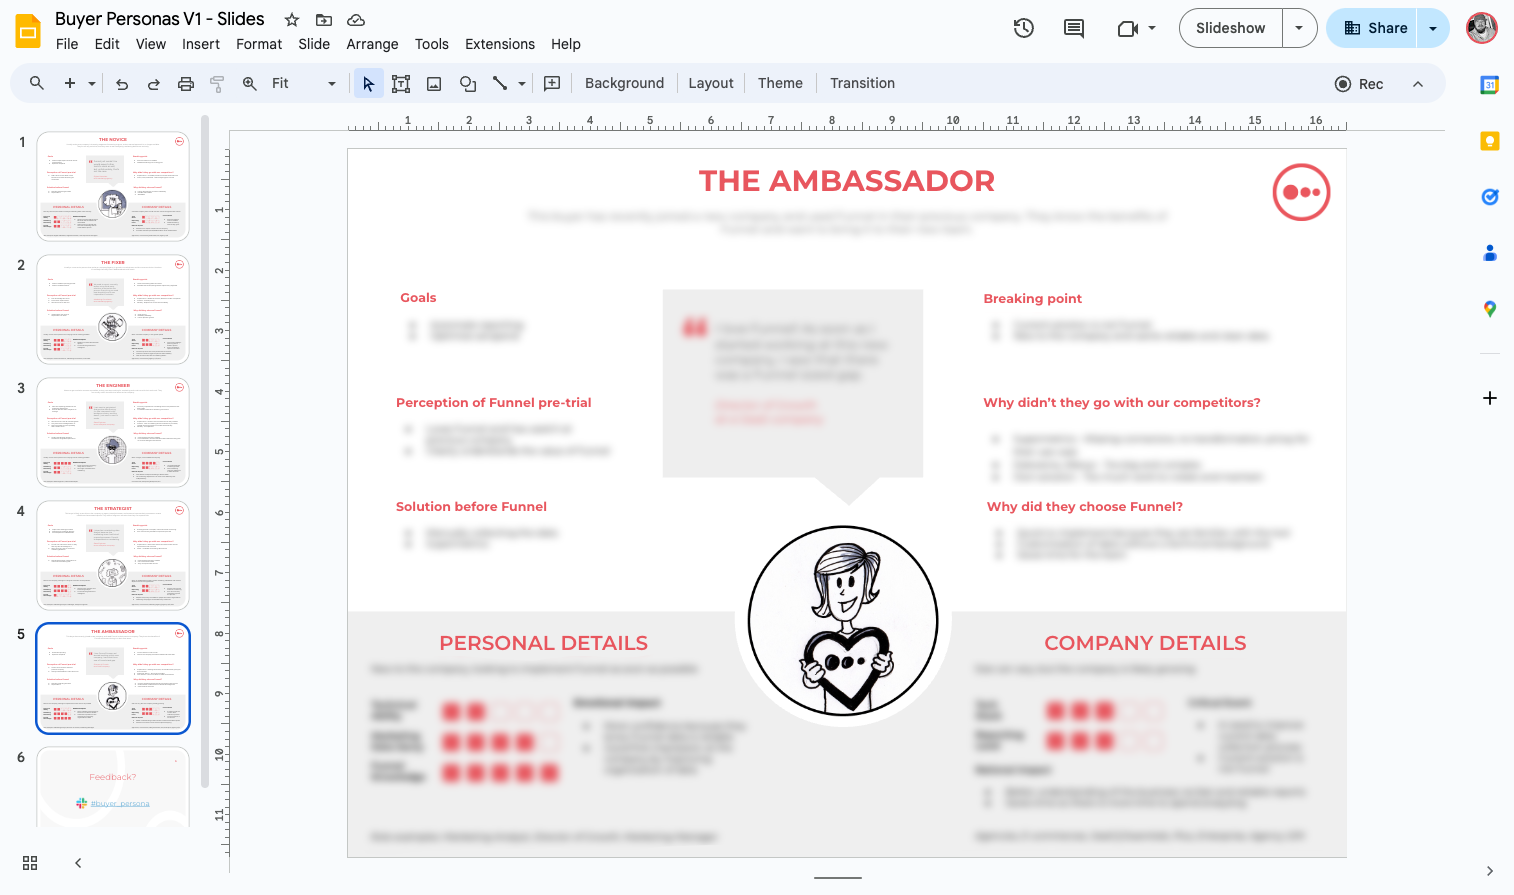1514x895 pixels.
Task: Start the Slideshow
Action: (1231, 28)
